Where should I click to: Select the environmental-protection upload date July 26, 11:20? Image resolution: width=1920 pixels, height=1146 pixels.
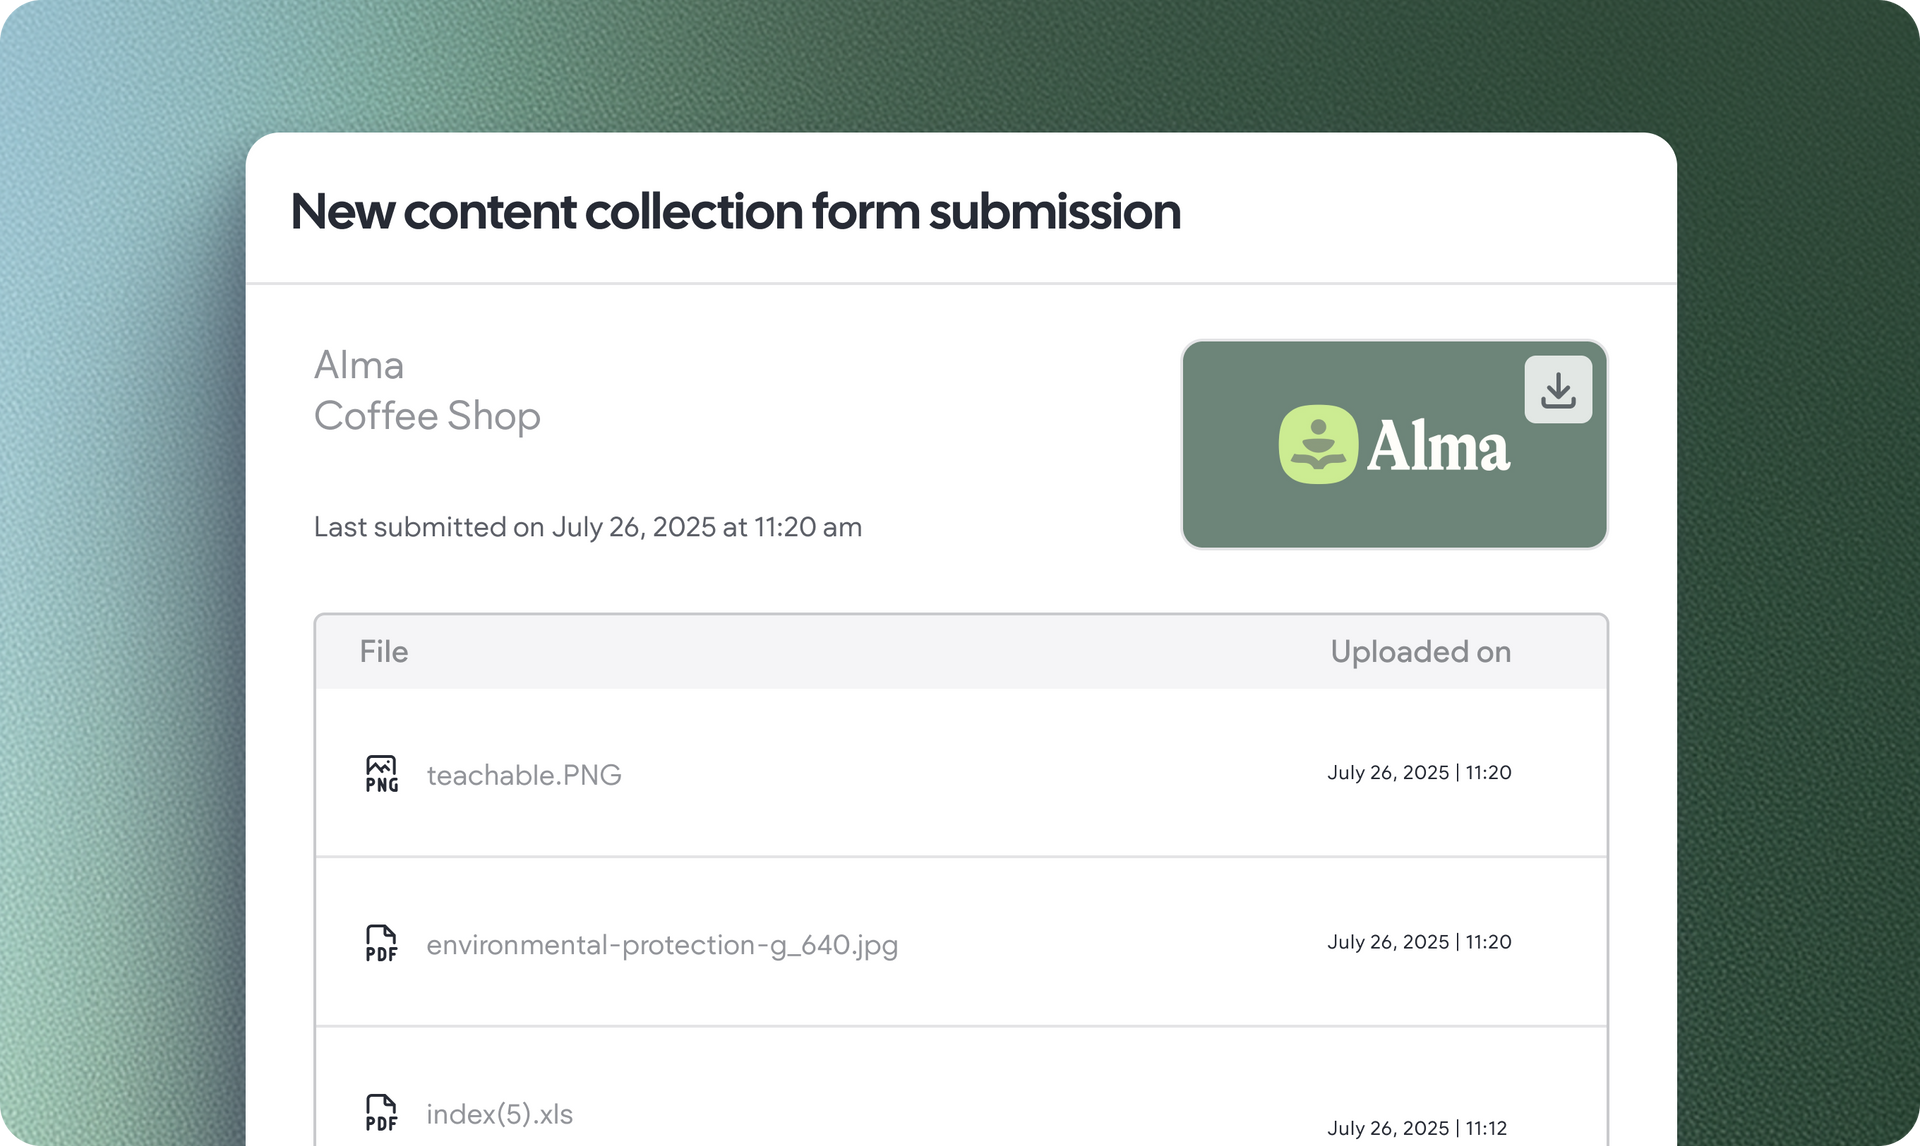click(x=1419, y=942)
